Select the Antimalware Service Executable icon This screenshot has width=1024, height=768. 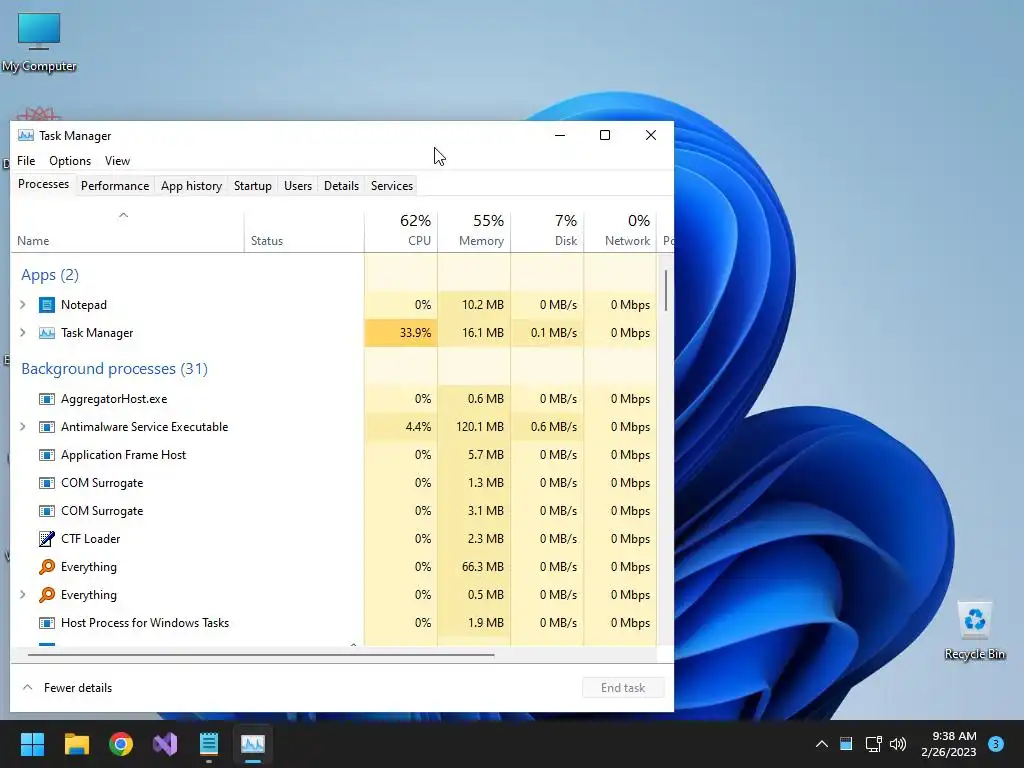[46, 427]
